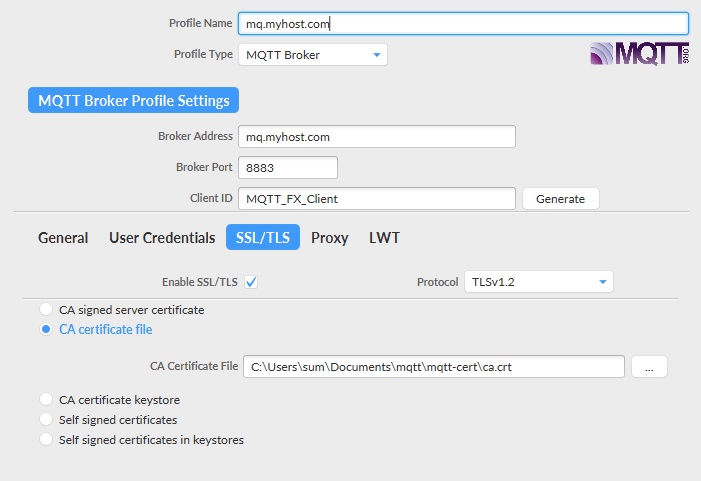Select CA certificate file radio button
This screenshot has width=701, height=481.
46,329
